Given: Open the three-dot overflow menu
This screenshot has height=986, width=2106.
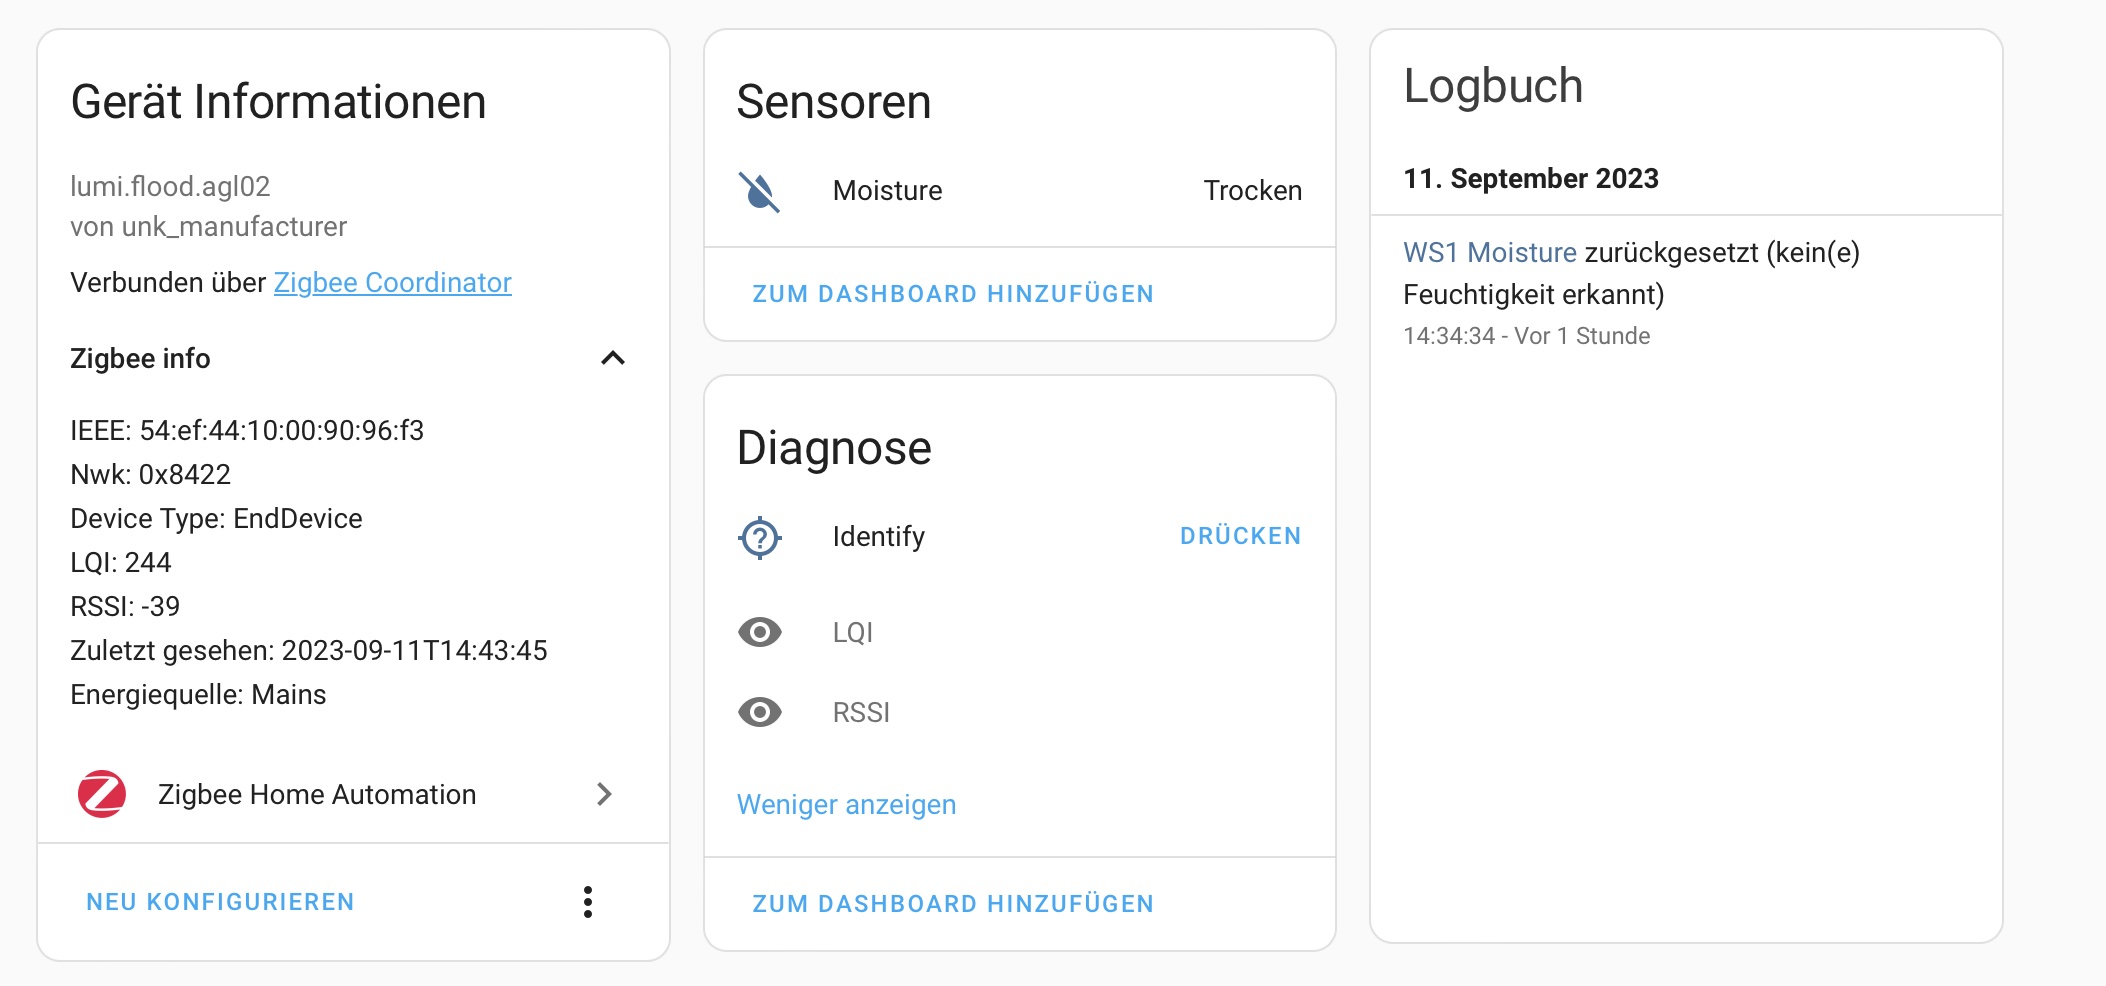Looking at the screenshot, I should [588, 902].
